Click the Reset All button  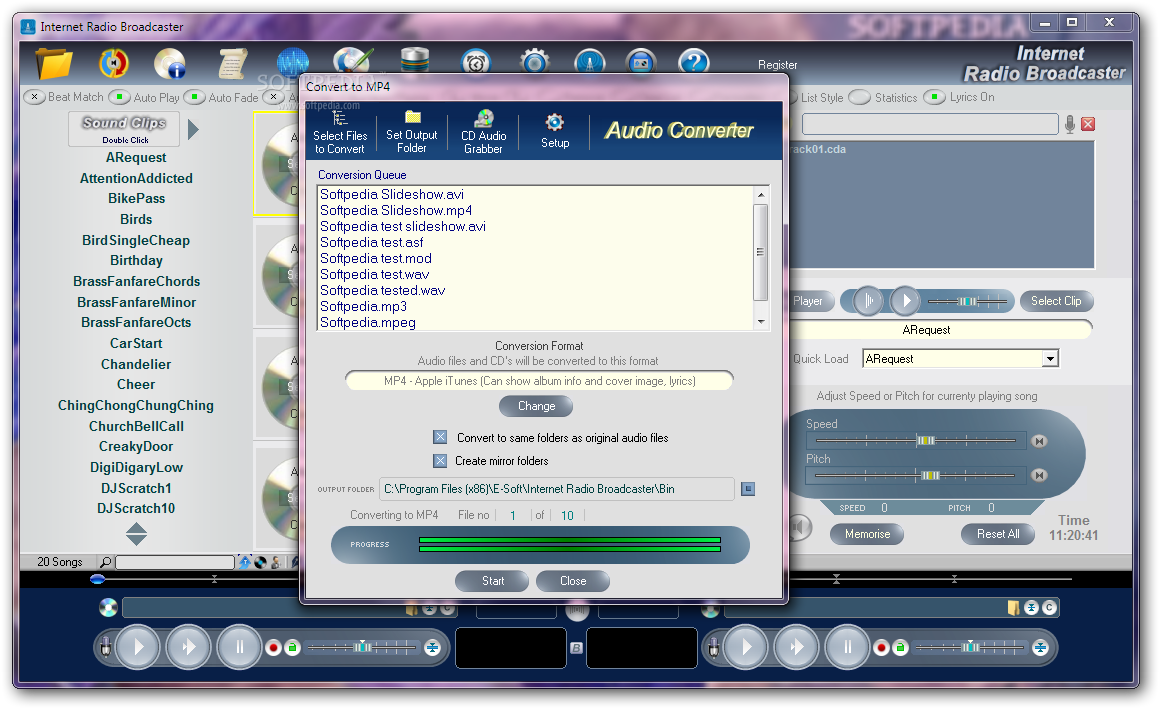pyautogui.click(x=997, y=534)
